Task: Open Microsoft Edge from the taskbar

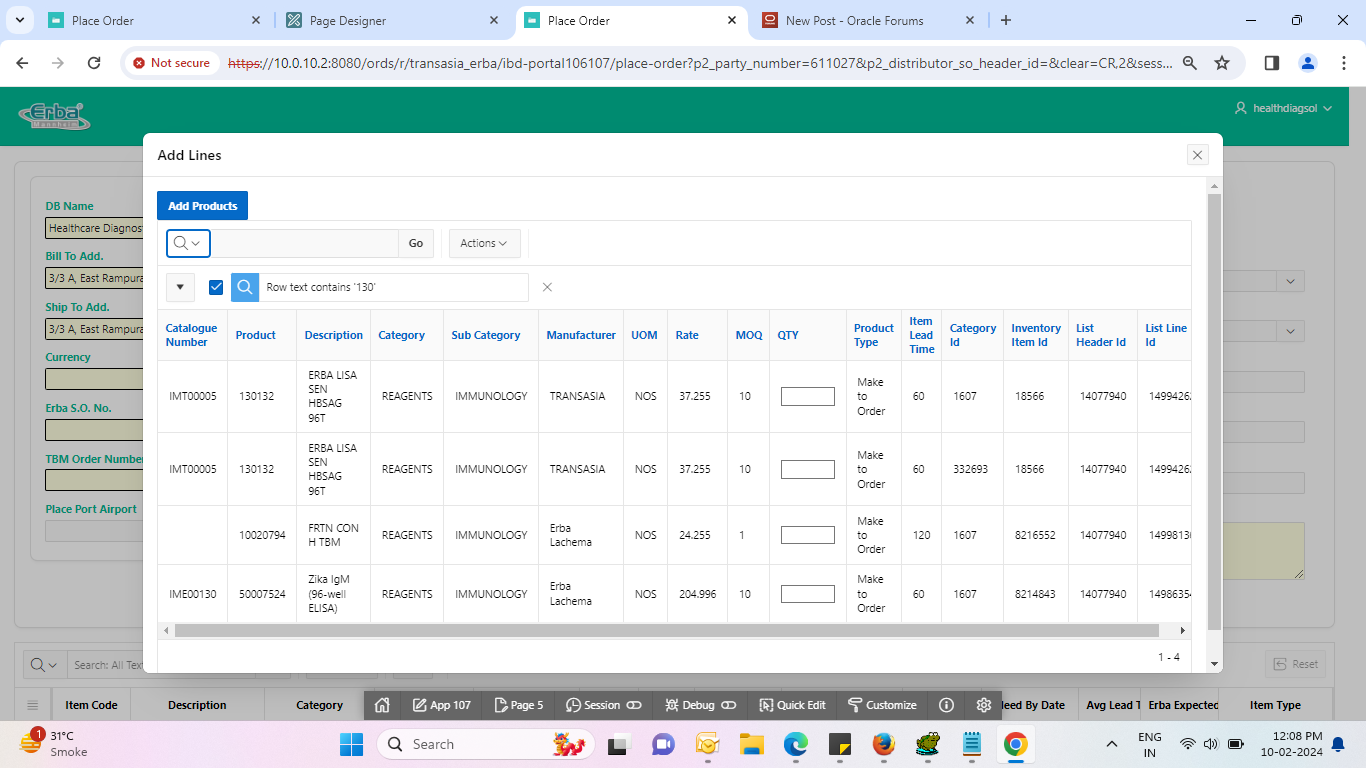Action: click(x=795, y=744)
